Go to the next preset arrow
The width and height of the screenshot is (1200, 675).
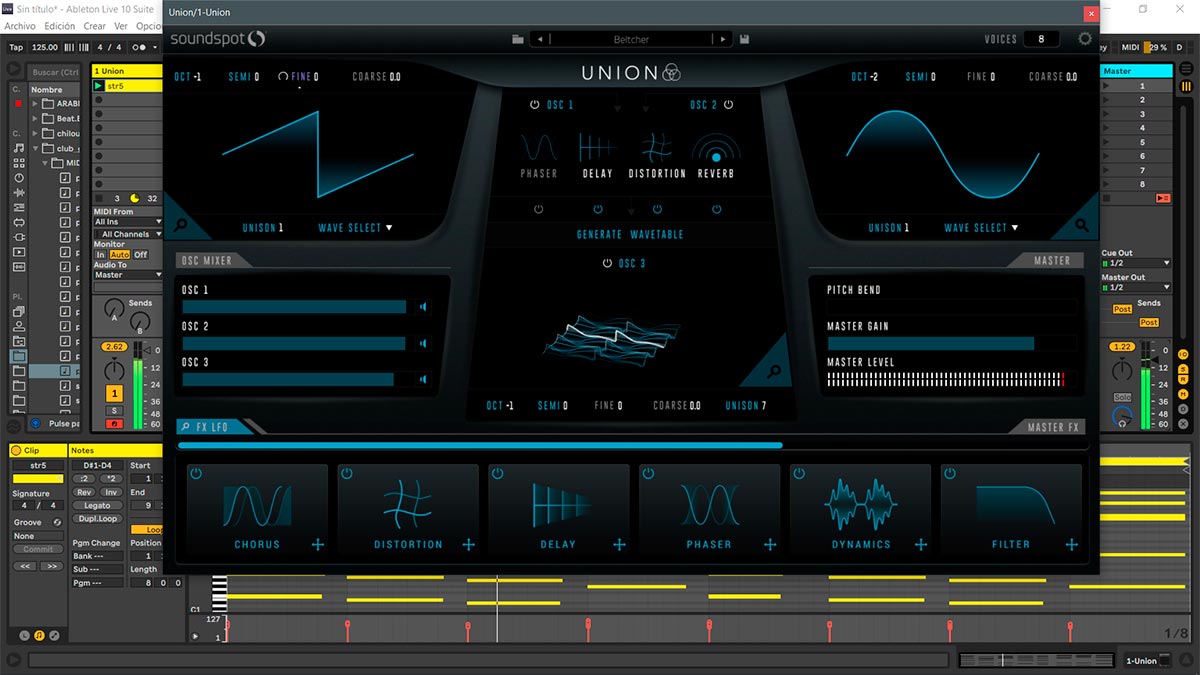click(722, 39)
